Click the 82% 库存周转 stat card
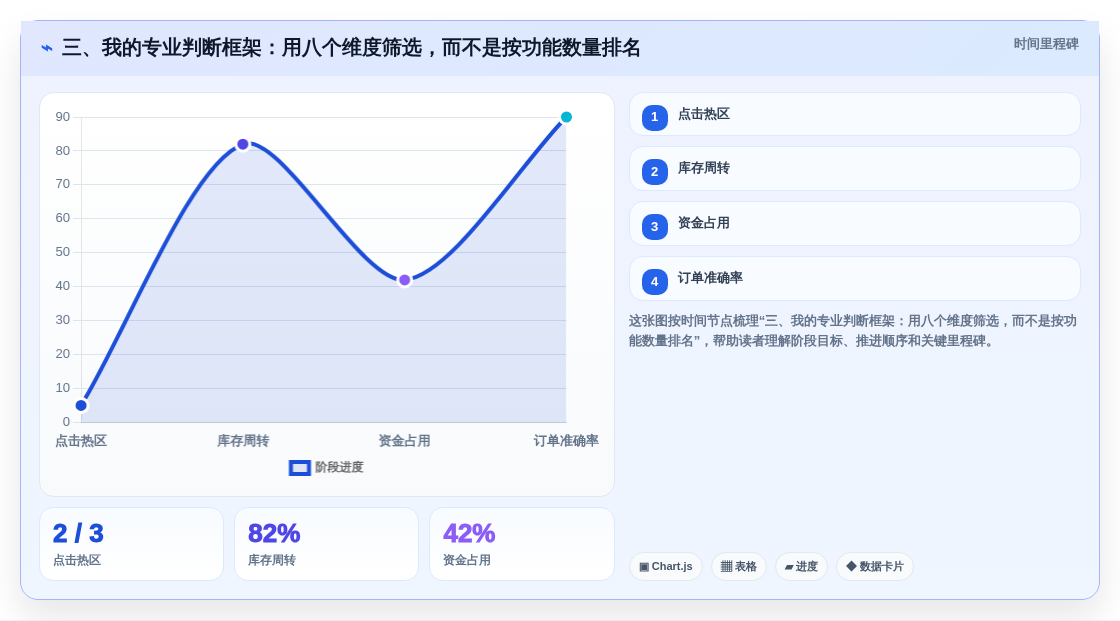 (326, 544)
